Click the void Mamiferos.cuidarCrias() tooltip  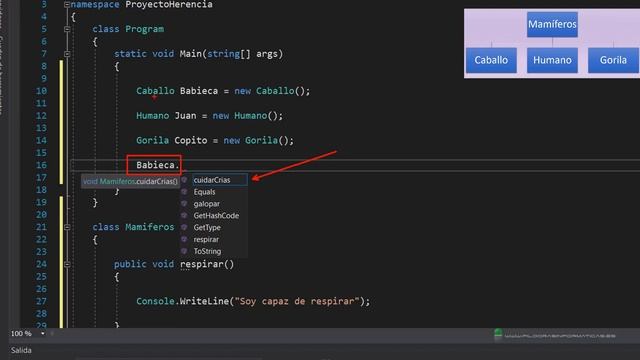130,181
